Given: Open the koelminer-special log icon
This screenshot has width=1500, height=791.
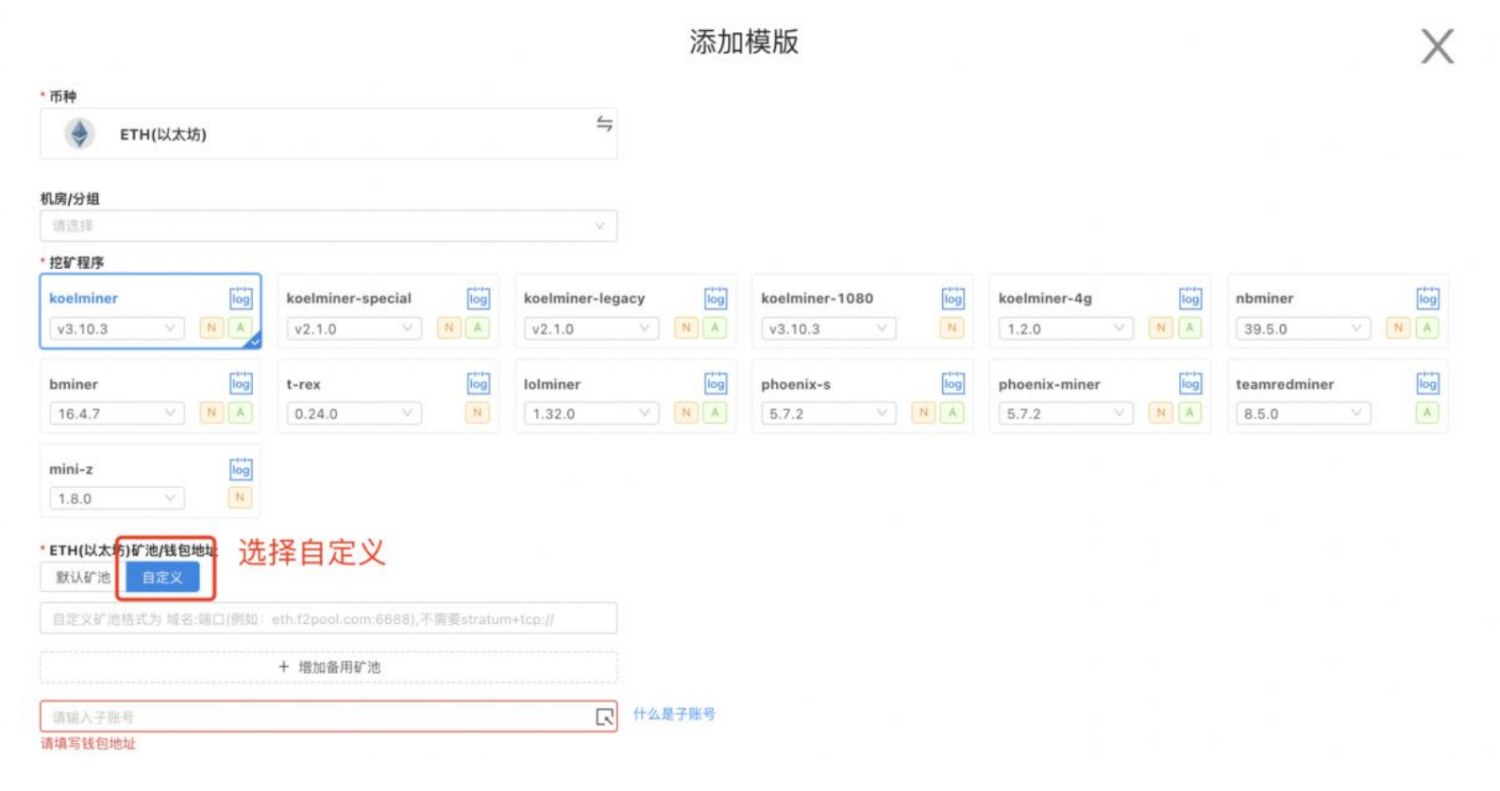Looking at the screenshot, I should 478,298.
